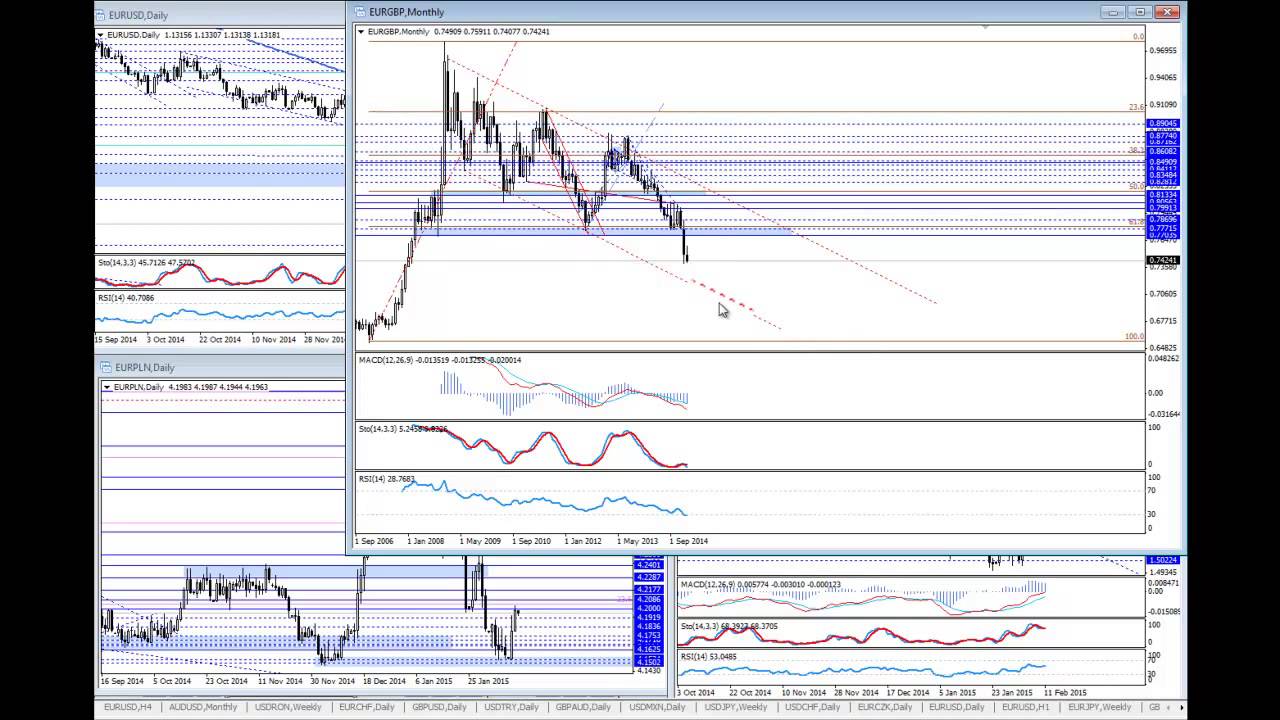Click the Fibonacci 23.6 level label
This screenshot has height=720, width=1280.
(x=1136, y=107)
